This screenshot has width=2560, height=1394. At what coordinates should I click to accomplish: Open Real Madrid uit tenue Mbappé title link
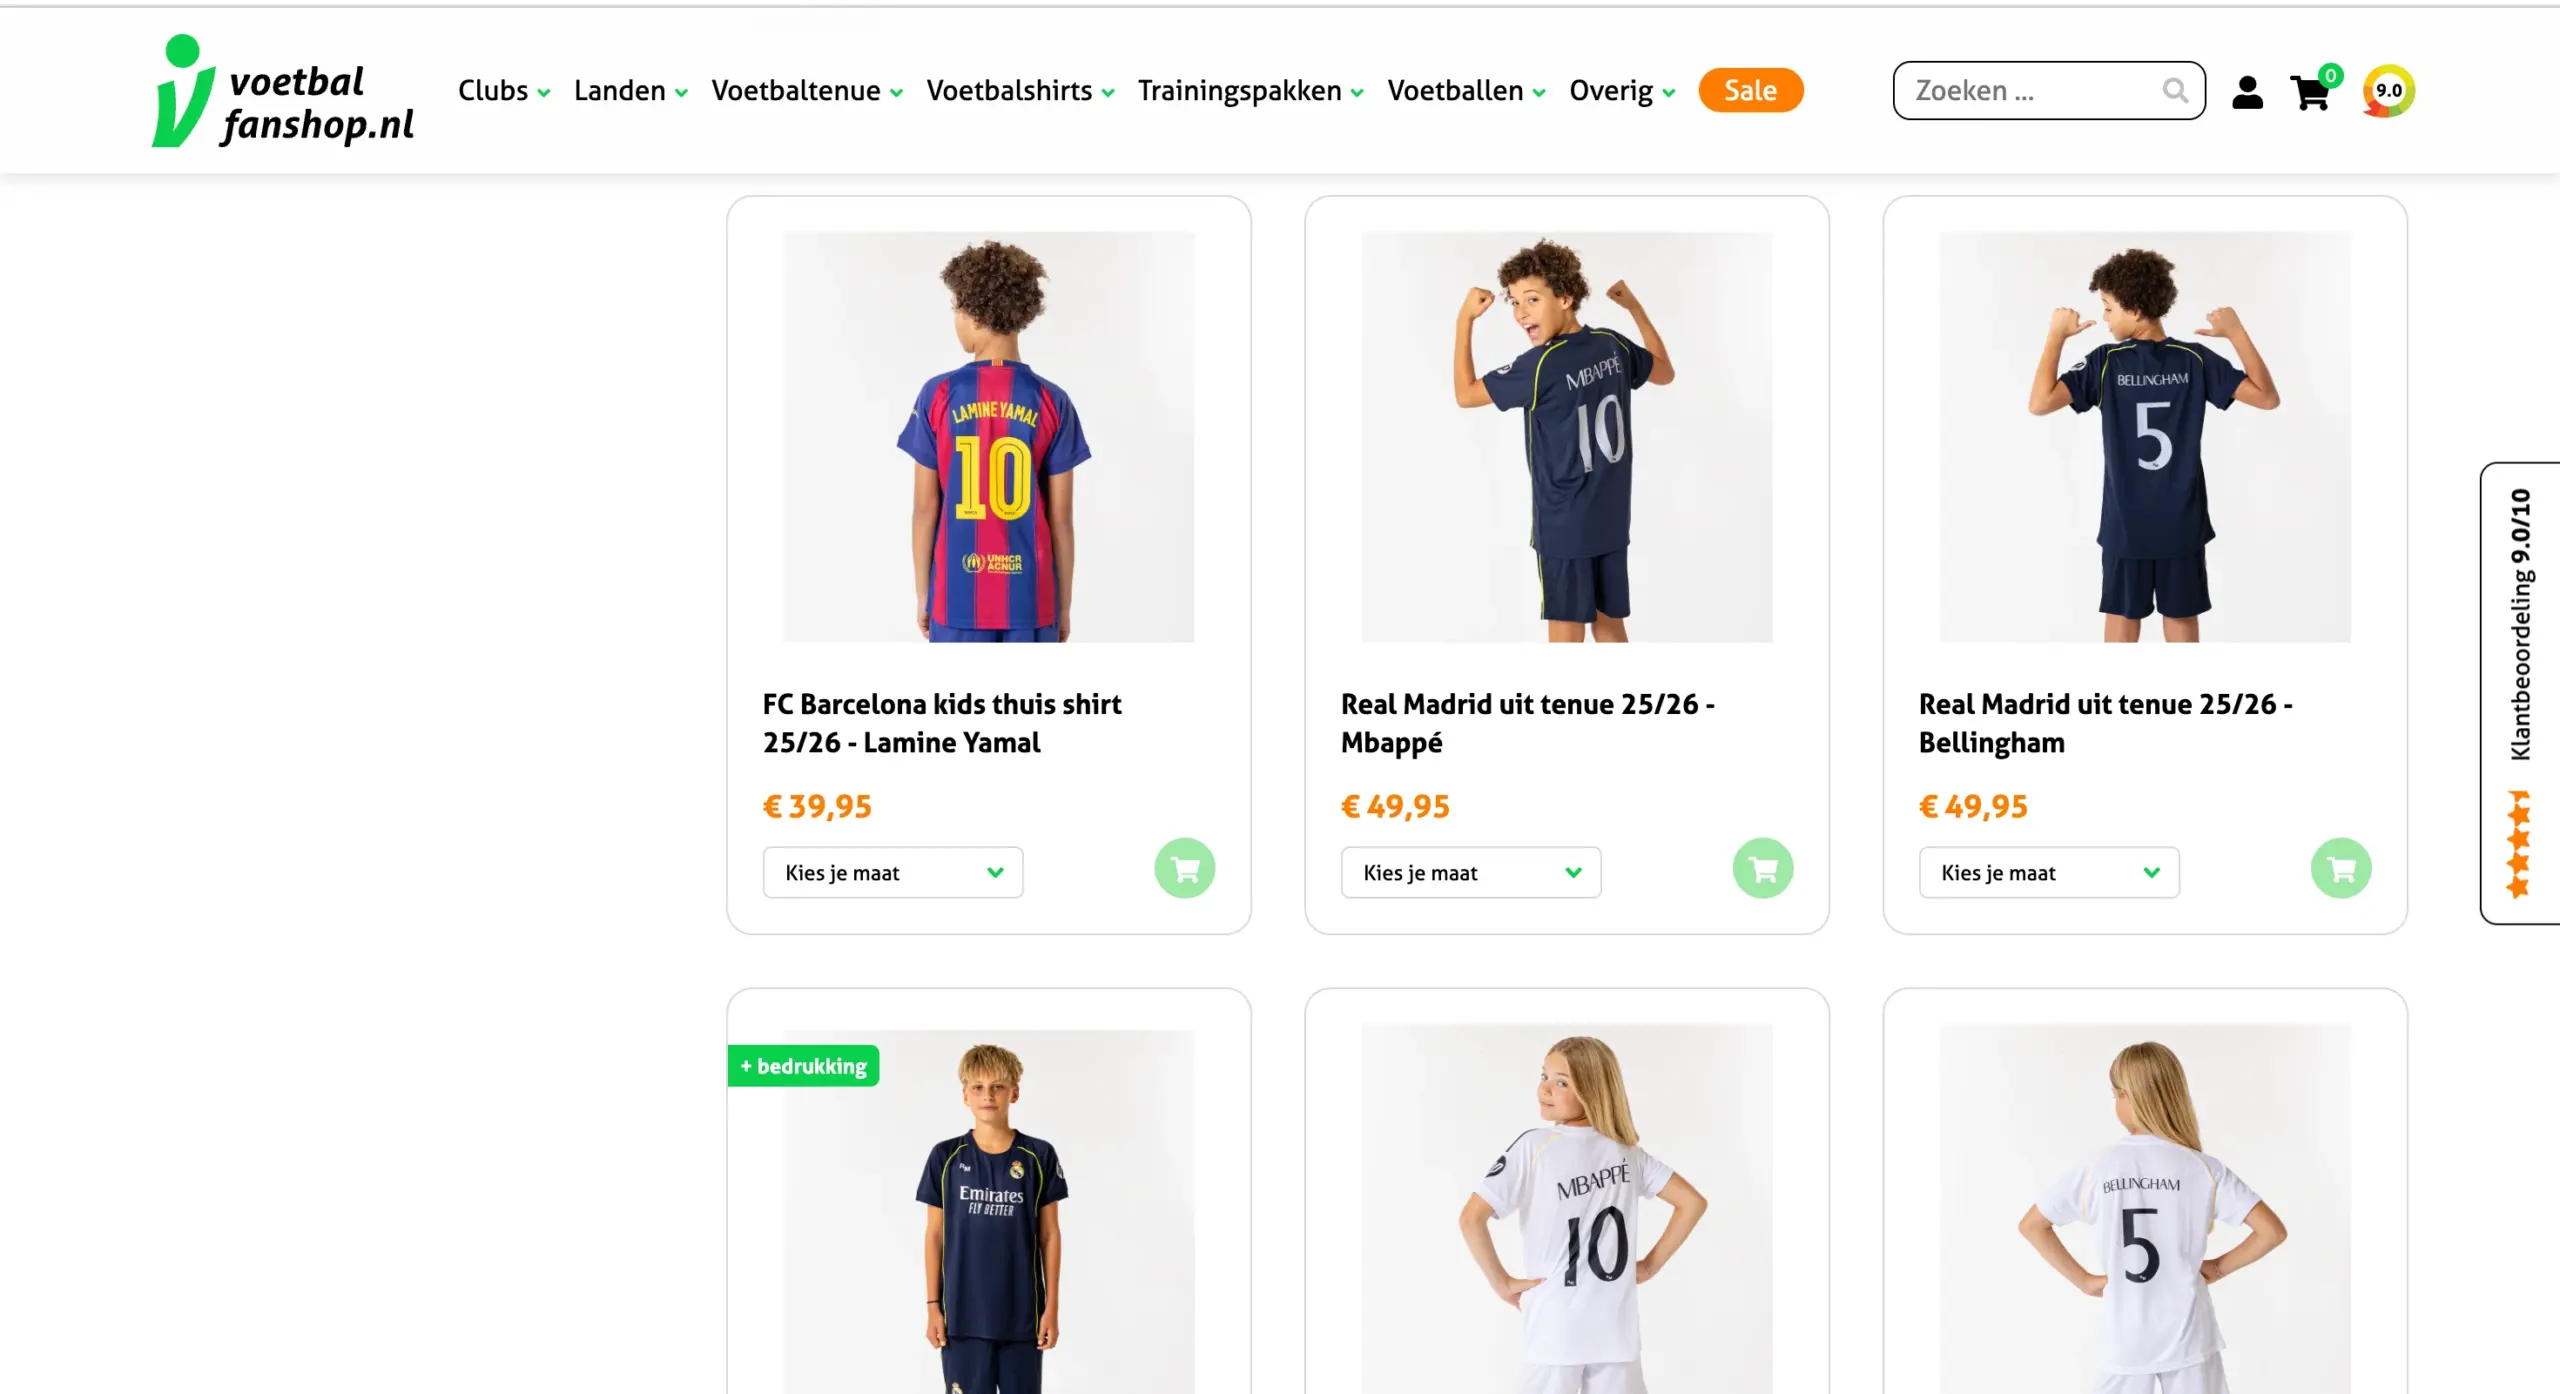tap(1528, 723)
